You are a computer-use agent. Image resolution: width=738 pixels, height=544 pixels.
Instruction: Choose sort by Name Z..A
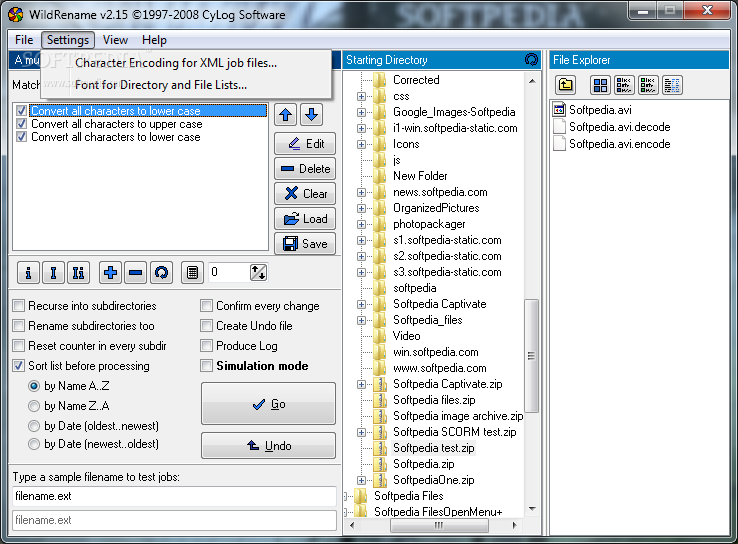(x=34, y=406)
